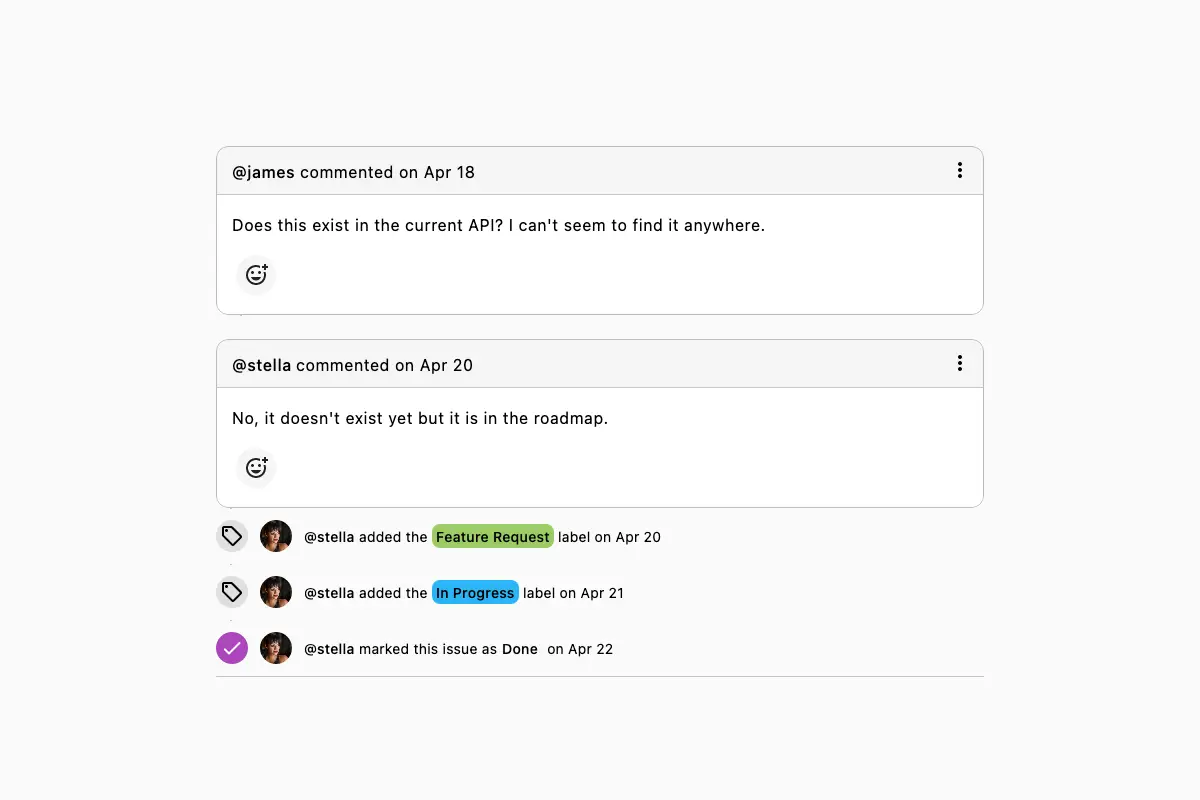
Task: Click @stella in the Feature Request event
Action: (x=329, y=537)
